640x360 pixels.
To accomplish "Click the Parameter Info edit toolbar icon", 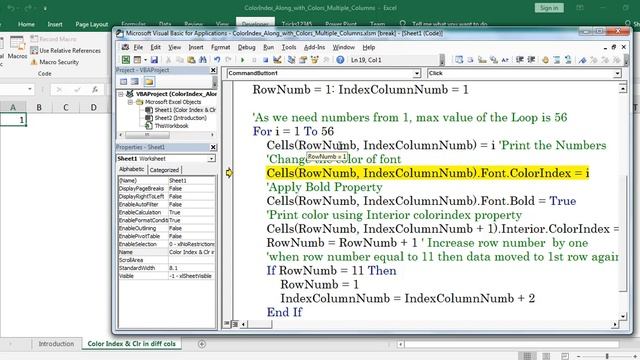I will click(493, 60).
